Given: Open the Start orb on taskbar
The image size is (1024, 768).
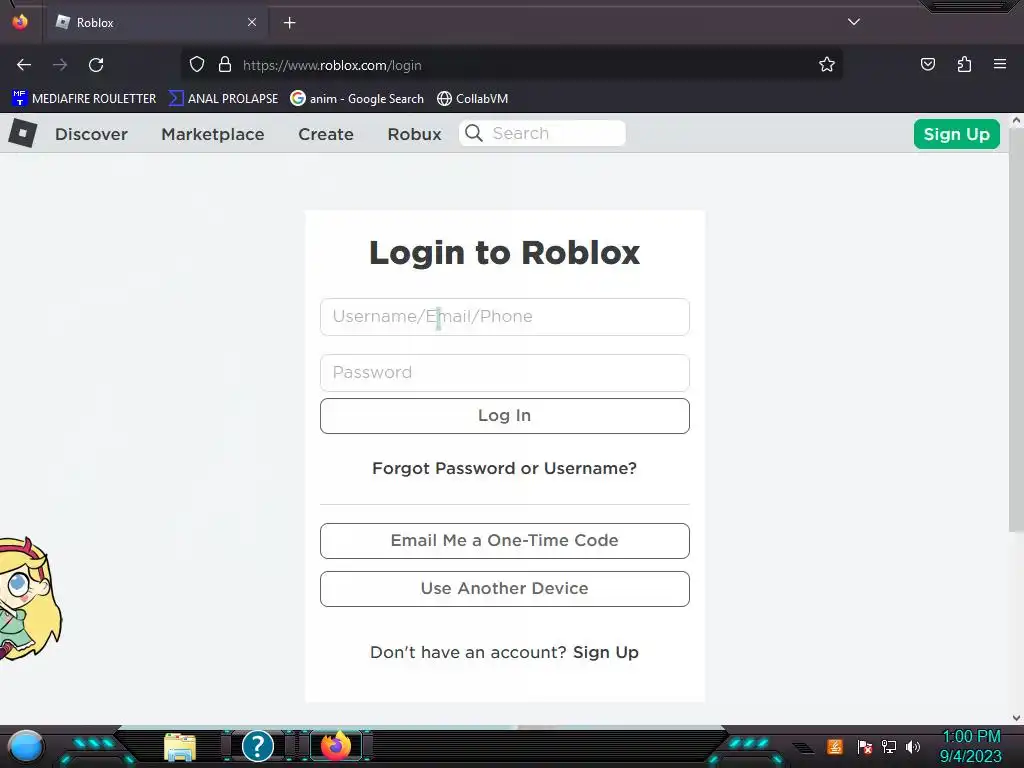Looking at the screenshot, I should pyautogui.click(x=26, y=746).
